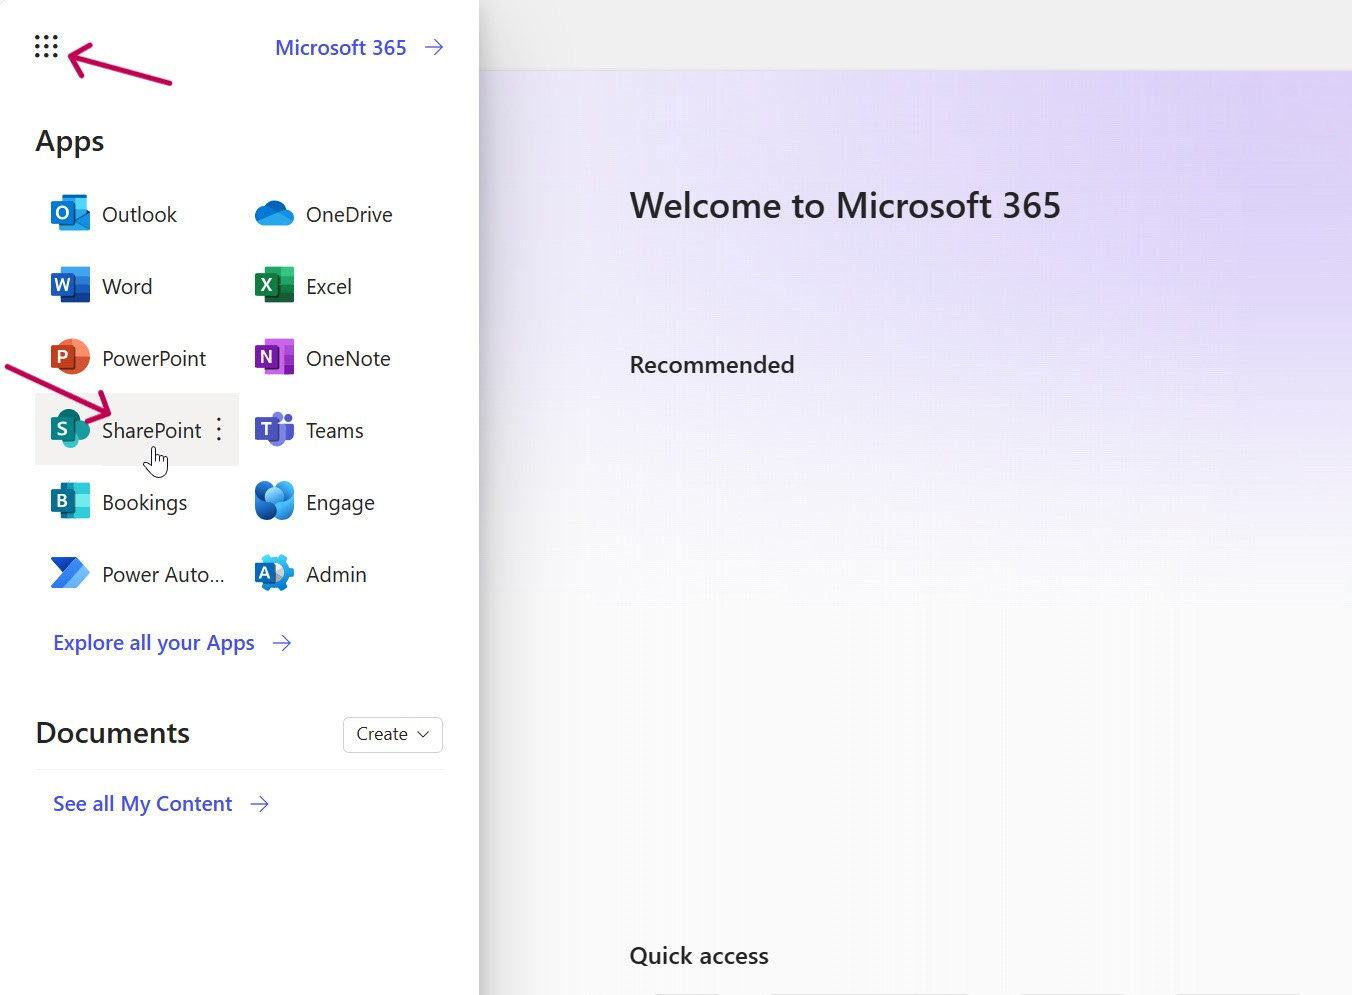The height and width of the screenshot is (995, 1352).
Task: Open See all My Content link
Action: [x=142, y=804]
